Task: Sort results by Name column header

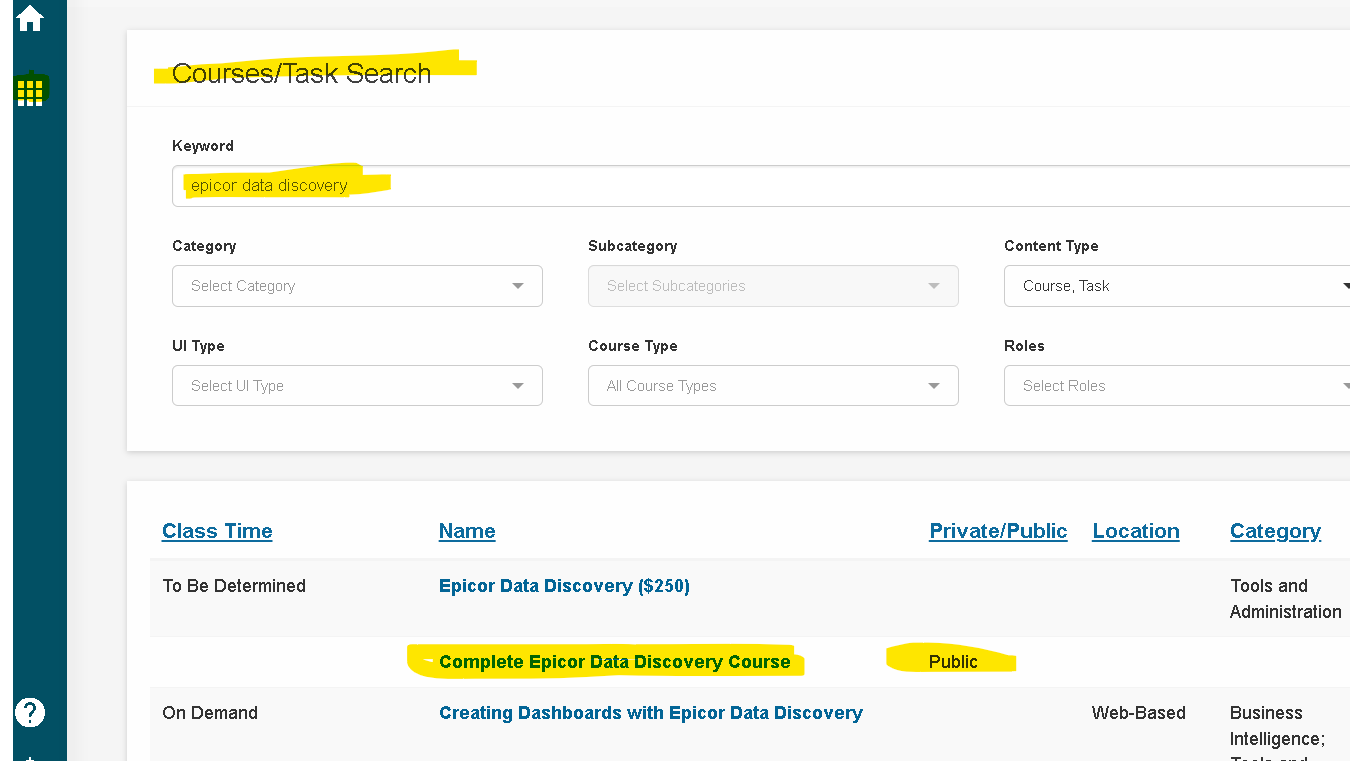Action: 467,531
